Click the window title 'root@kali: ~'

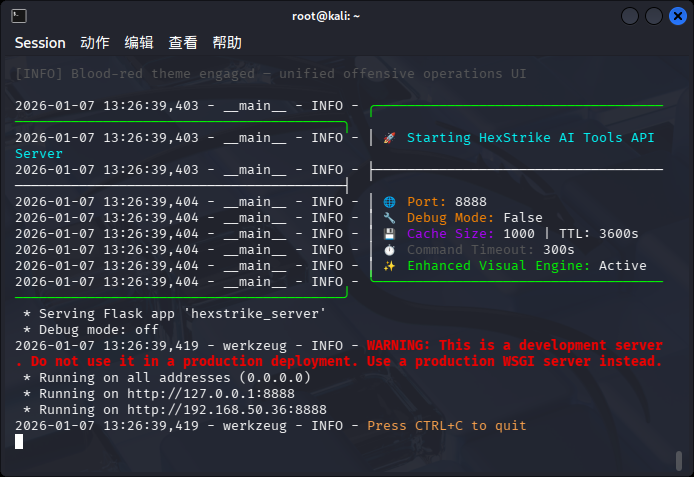pyautogui.click(x=326, y=16)
